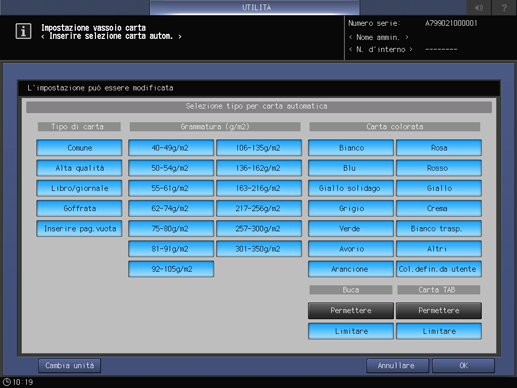Viewport: 517px width, 388px height.
Task: Set Buca to Limitare
Action: [351, 331]
